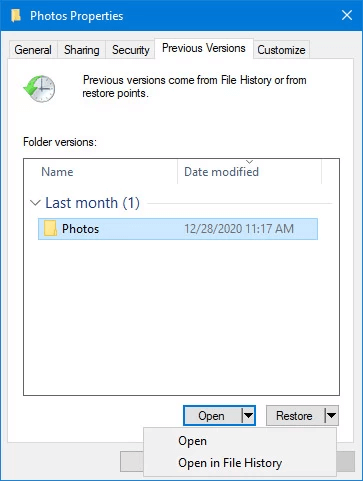Select the Previous Versions tab
Viewport: 363px width, 481px height.
tap(204, 48)
